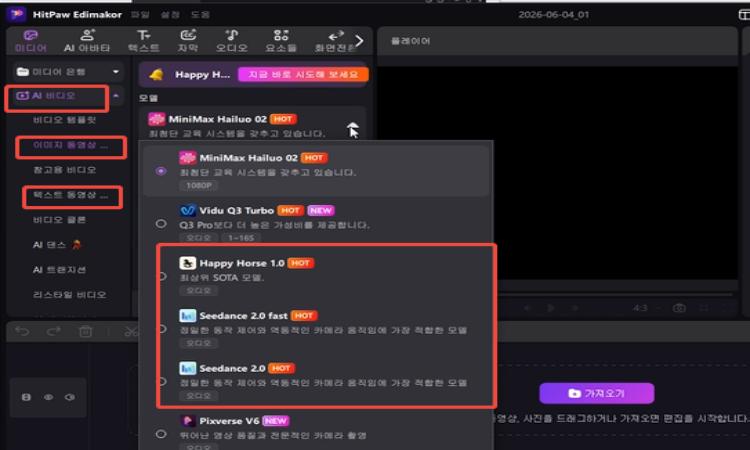Viewport: 750px width, 450px height.
Task: Click the Seedance 2.0 model logo
Action: 188,368
